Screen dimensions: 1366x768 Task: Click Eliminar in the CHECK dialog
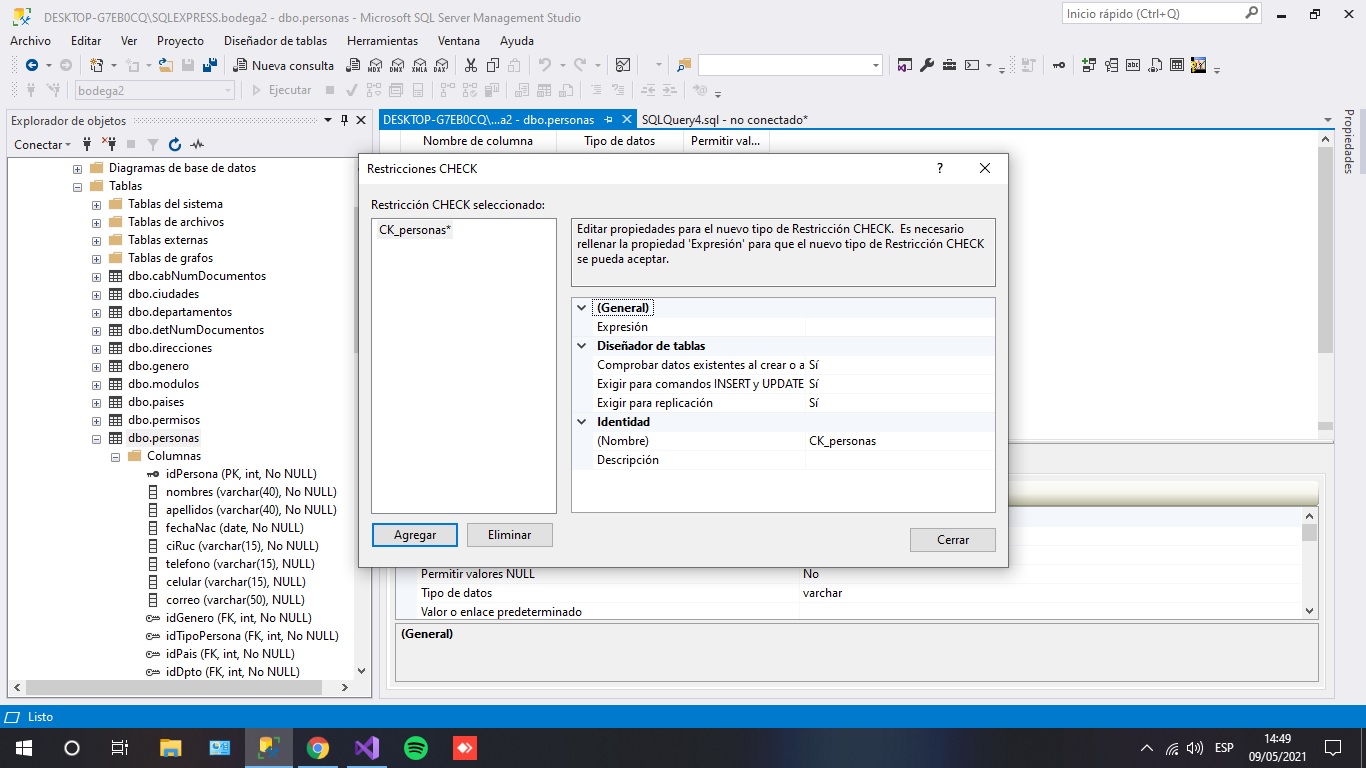tap(510, 535)
